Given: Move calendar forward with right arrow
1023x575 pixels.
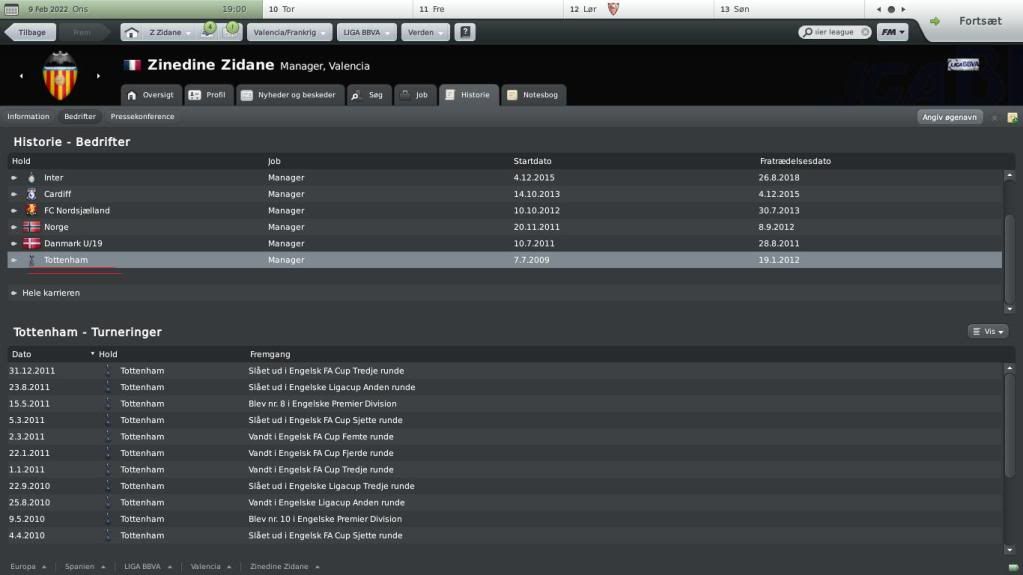Looking at the screenshot, I should (904, 9).
